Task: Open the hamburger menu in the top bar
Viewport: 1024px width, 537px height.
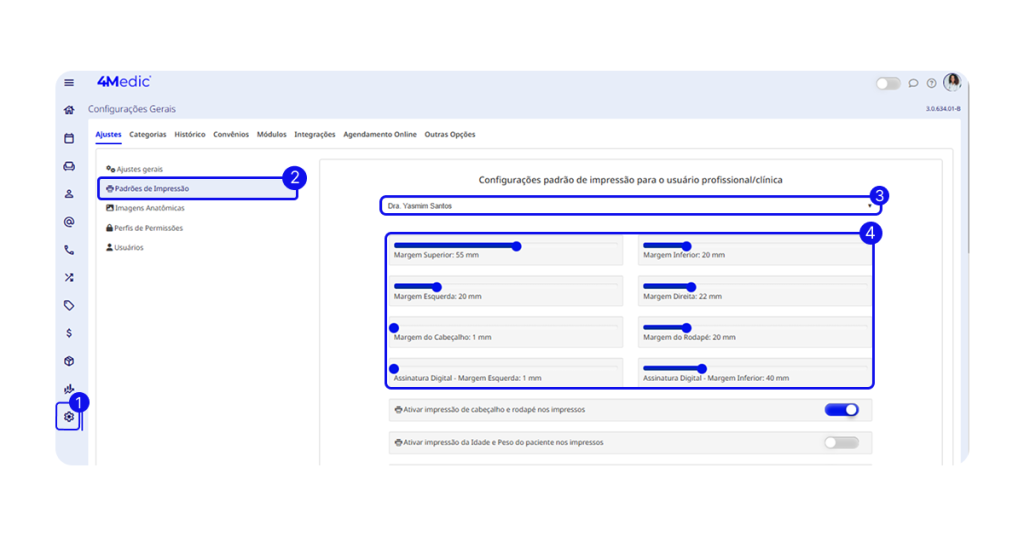Action: [69, 83]
